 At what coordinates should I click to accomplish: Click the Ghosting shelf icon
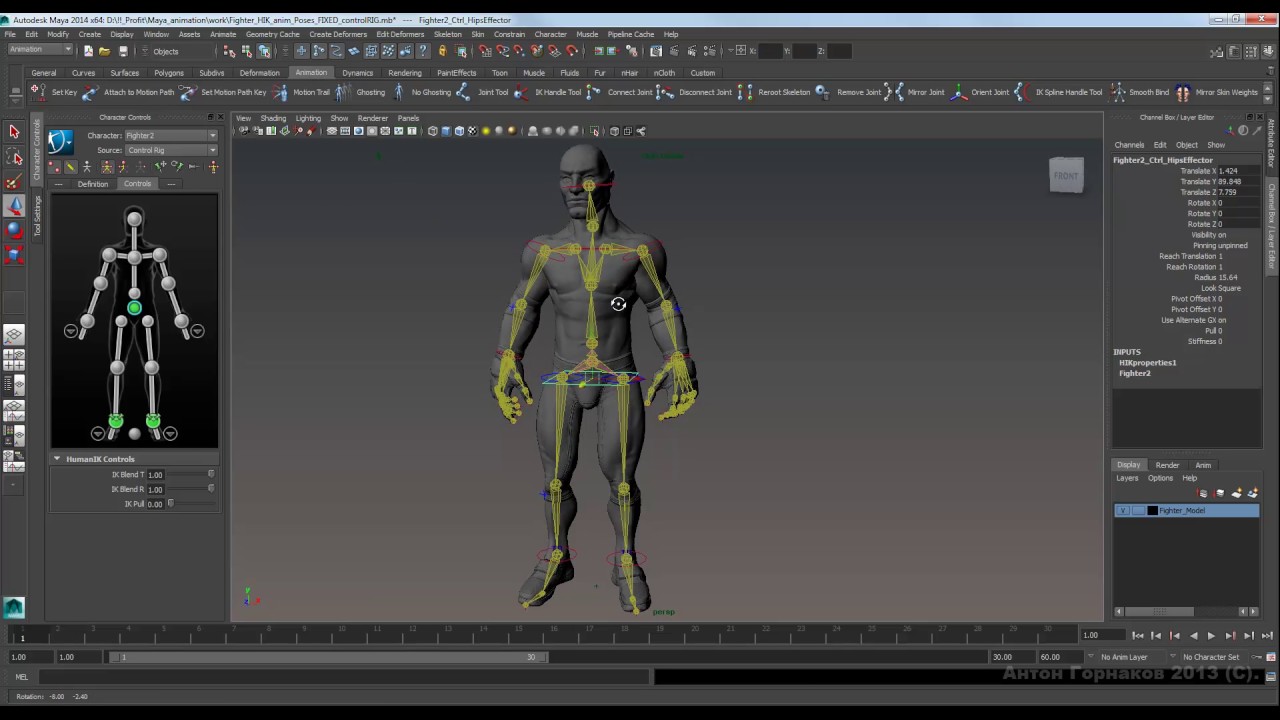343,92
